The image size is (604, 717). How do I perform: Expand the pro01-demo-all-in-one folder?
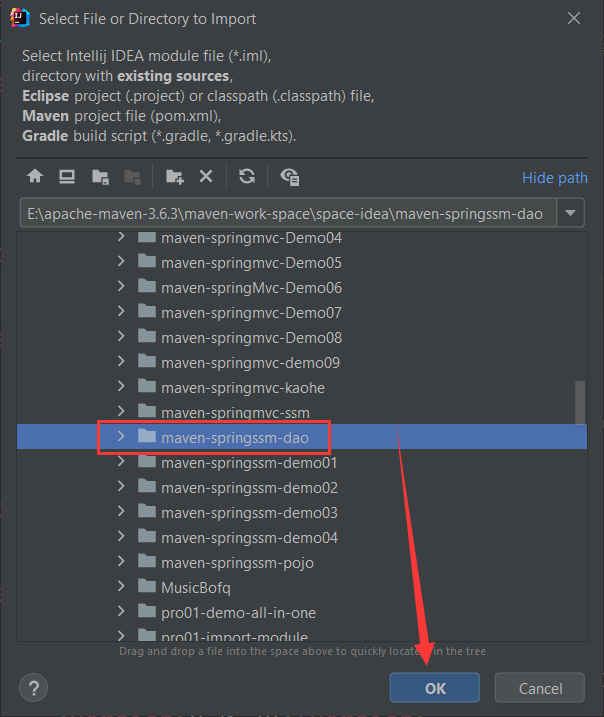[121, 611]
